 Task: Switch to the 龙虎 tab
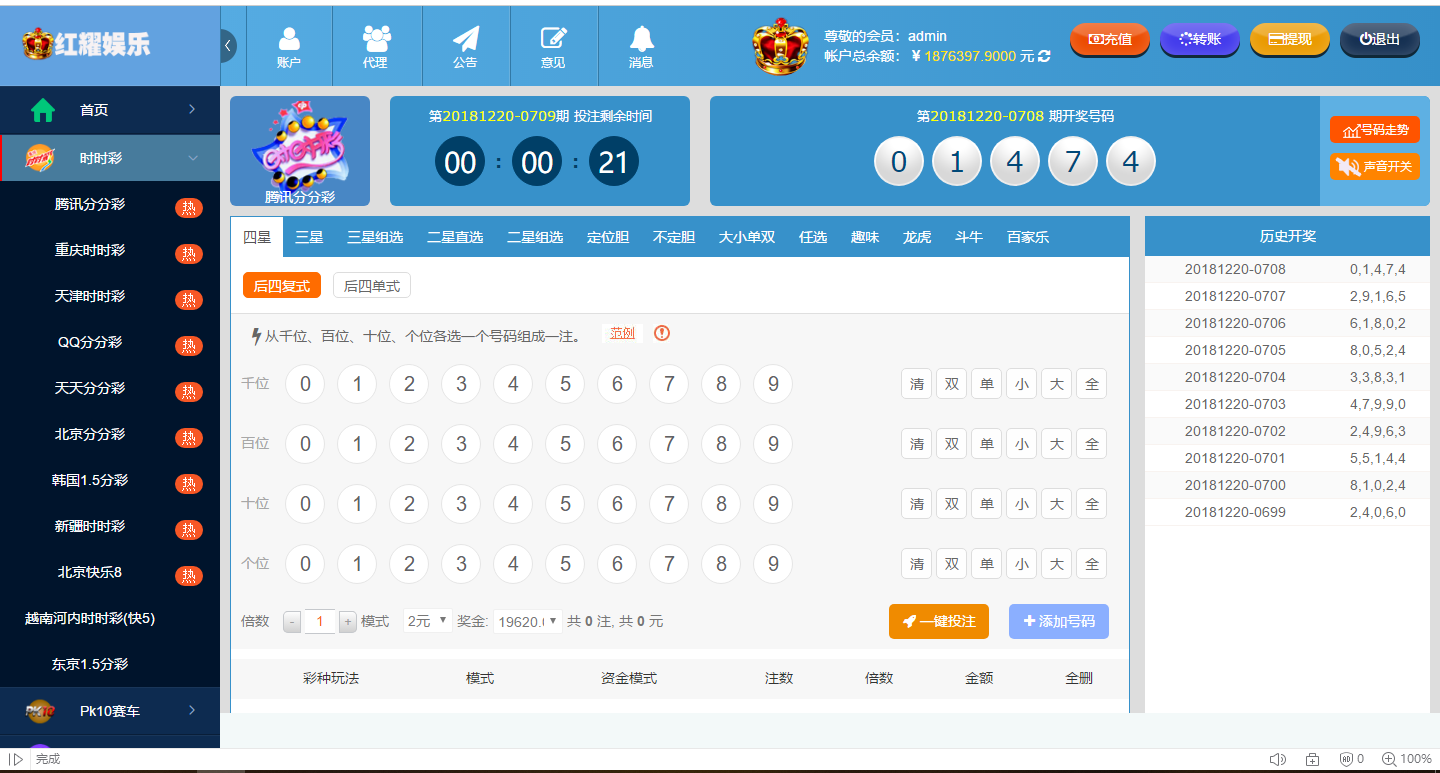(917, 237)
